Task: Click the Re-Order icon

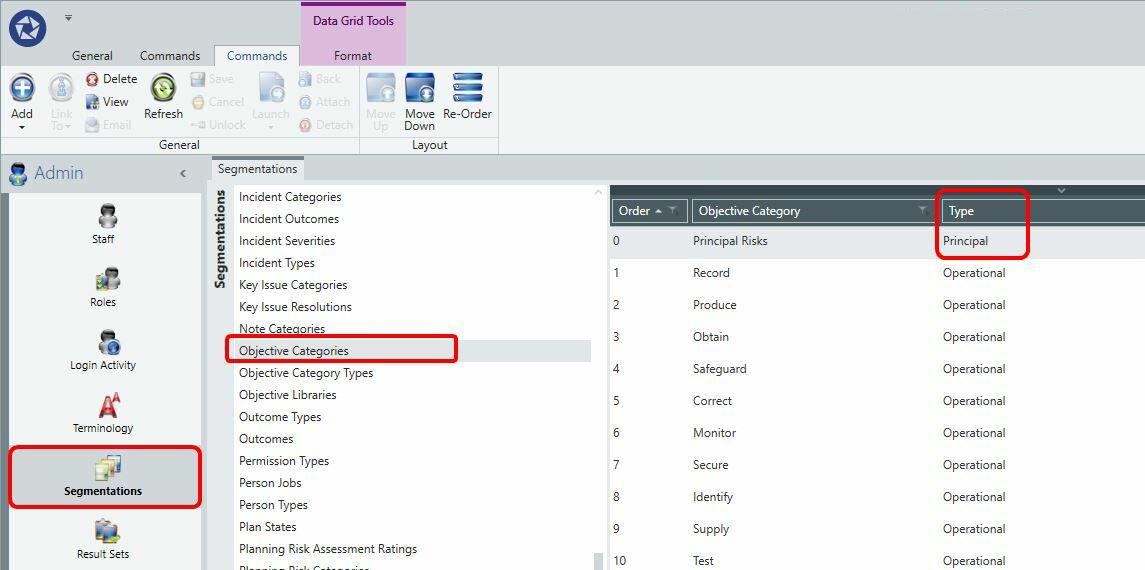Action: (467, 88)
